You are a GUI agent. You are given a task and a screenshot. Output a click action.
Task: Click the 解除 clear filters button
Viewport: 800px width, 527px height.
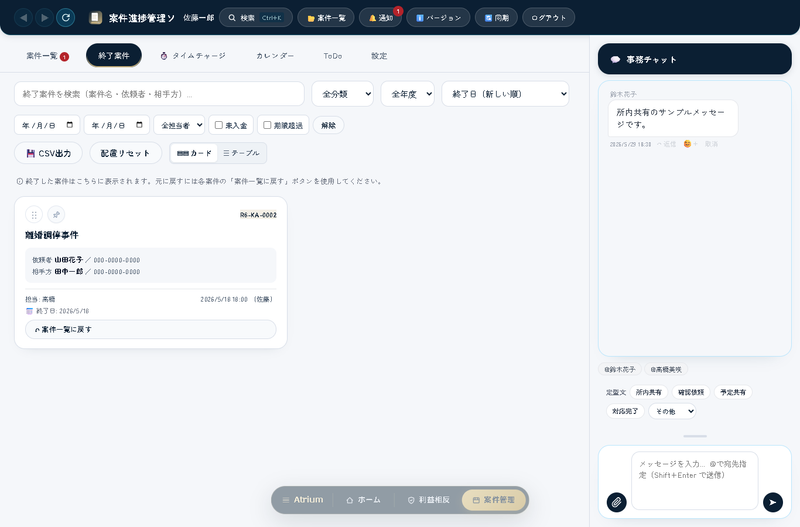[x=329, y=126]
